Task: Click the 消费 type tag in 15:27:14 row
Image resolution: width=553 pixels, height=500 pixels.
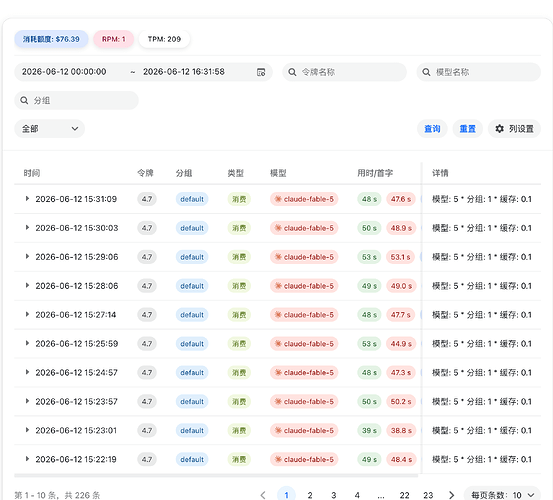Action: click(x=239, y=315)
